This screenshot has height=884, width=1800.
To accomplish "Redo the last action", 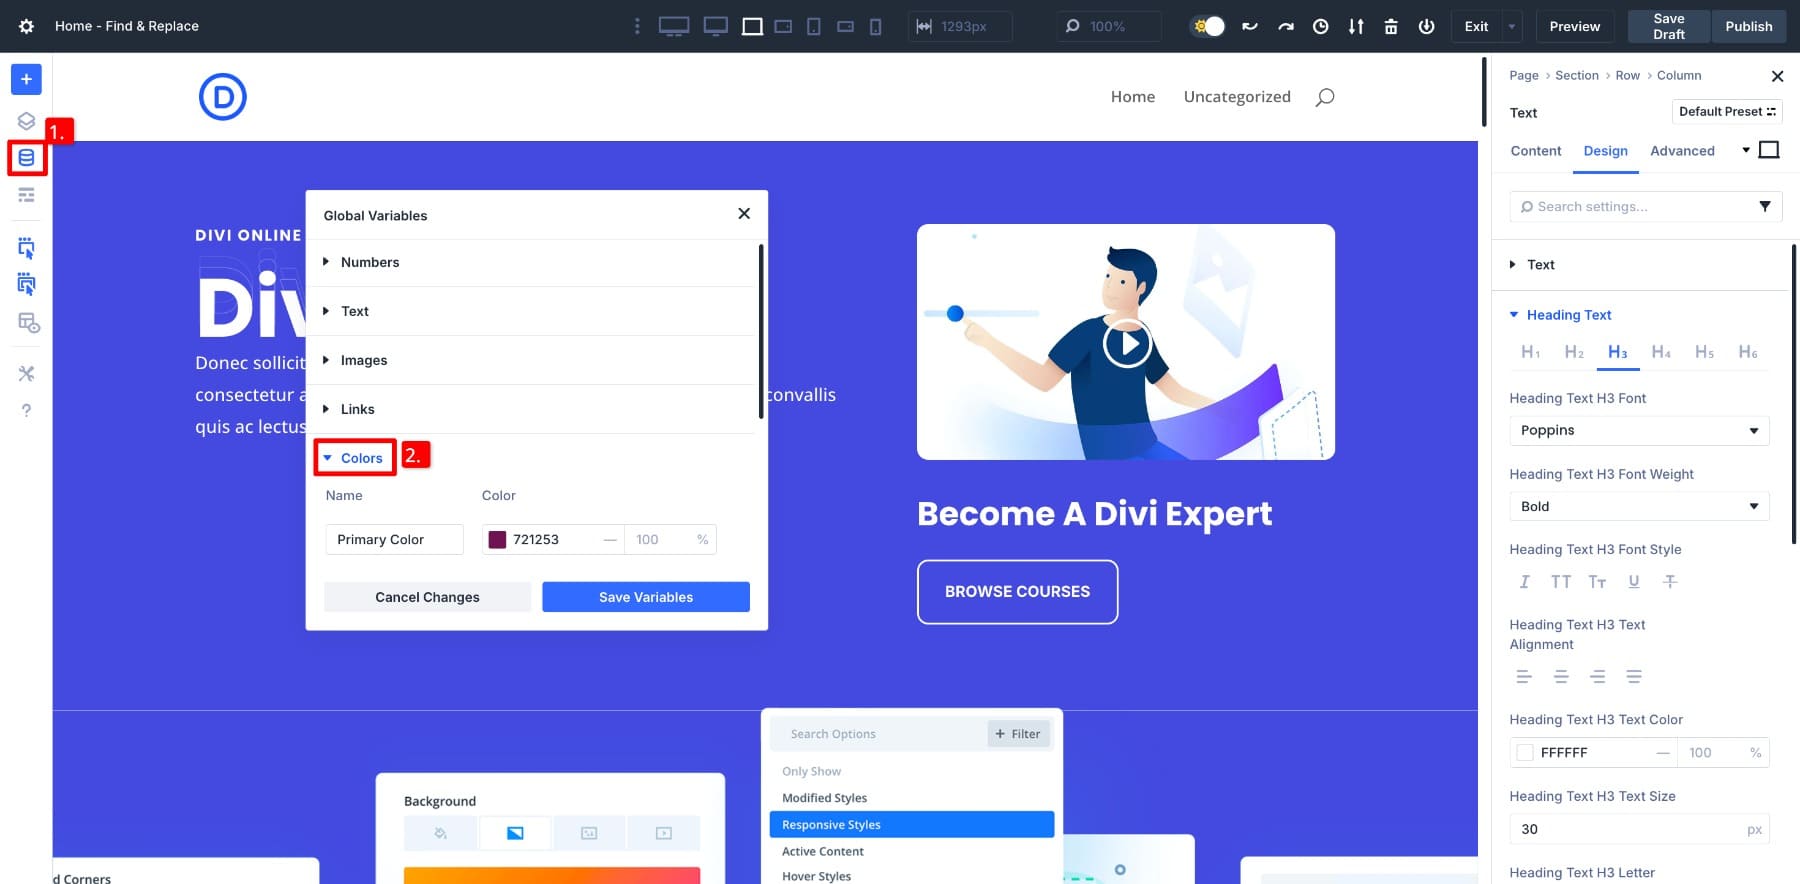I will tap(1286, 26).
